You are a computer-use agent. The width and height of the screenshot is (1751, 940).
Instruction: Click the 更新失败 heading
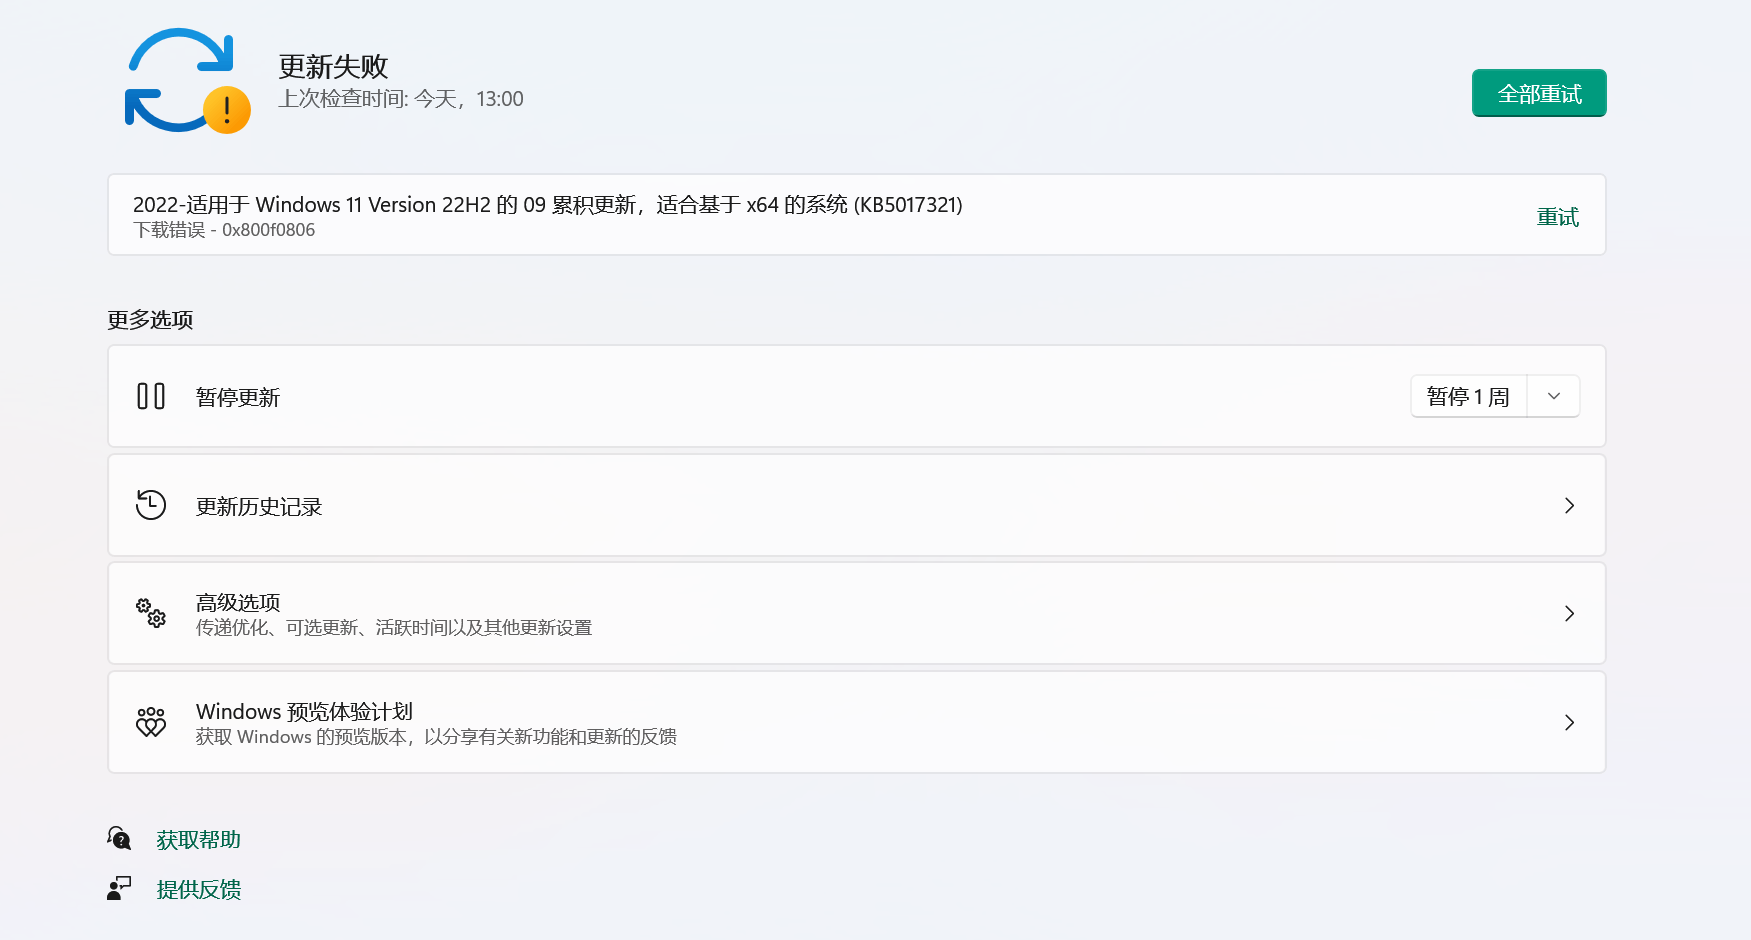tap(333, 66)
